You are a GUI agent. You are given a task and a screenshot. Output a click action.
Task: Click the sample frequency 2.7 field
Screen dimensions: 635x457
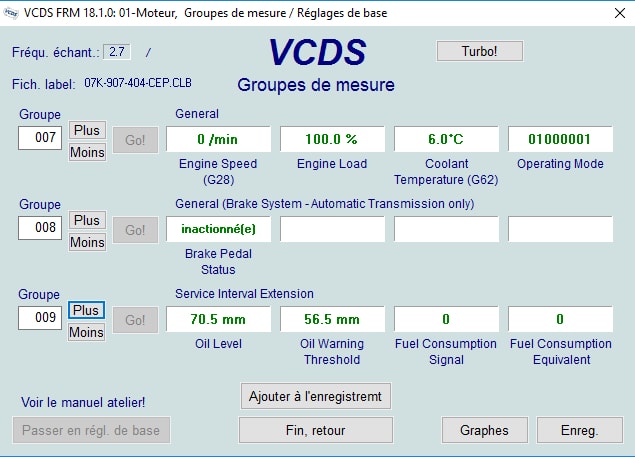[x=117, y=52]
